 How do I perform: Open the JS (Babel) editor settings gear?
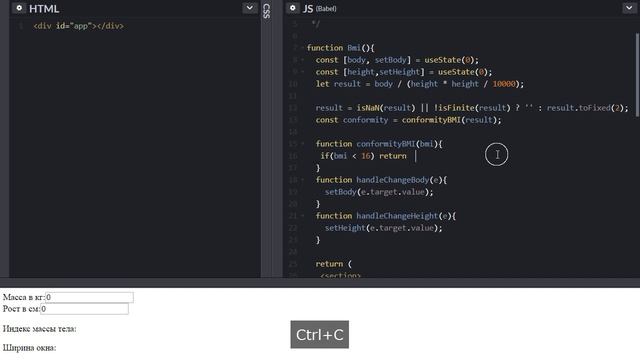pos(293,8)
